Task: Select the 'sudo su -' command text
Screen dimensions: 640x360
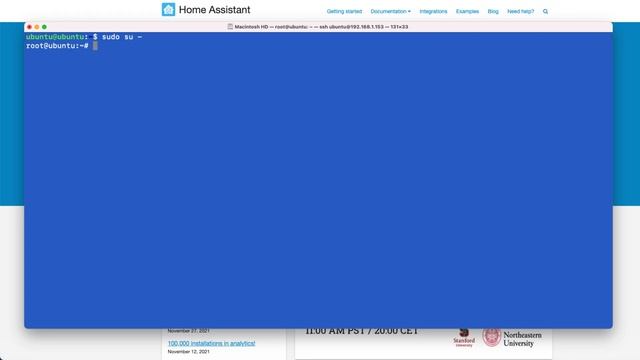Action: click(122, 37)
